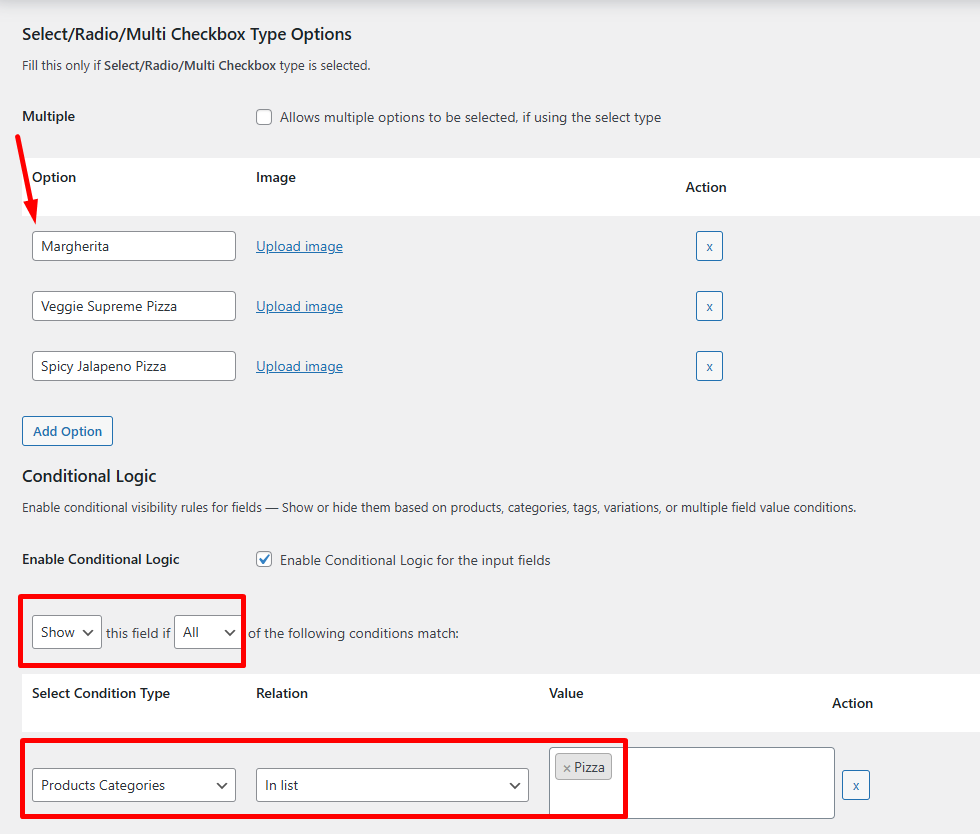Delete the Products Categories condition row
The height and width of the screenshot is (834, 980).
pos(855,785)
